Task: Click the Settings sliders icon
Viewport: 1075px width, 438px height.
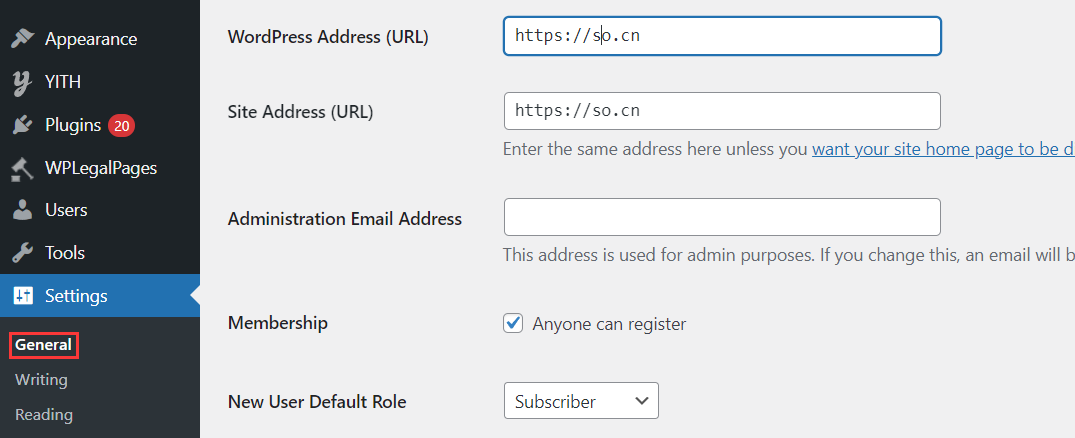Action: click(22, 296)
